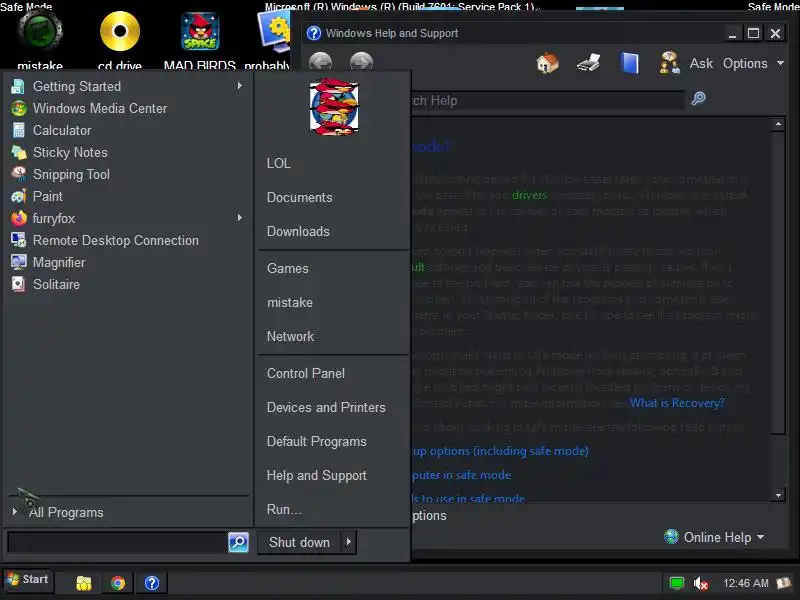Open the computer in safe mode link
The image size is (800, 600).
tap(461, 475)
